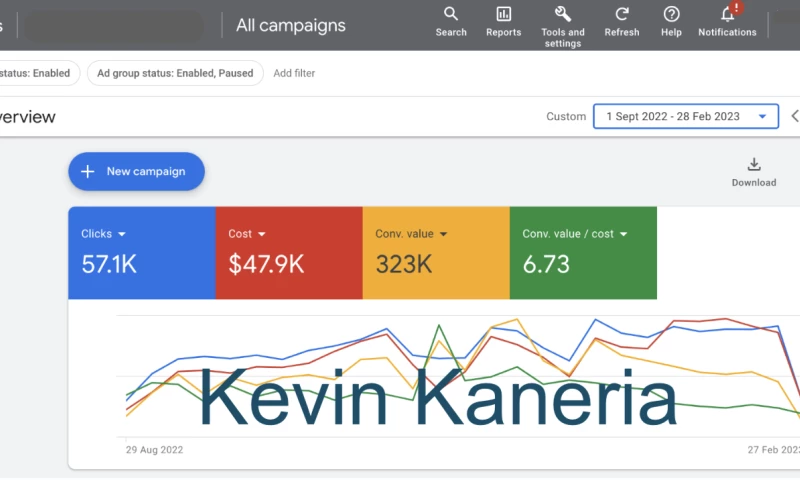Image resolution: width=800 pixels, height=480 pixels.
Task: Expand the custom date range dropdown
Action: [x=762, y=116]
